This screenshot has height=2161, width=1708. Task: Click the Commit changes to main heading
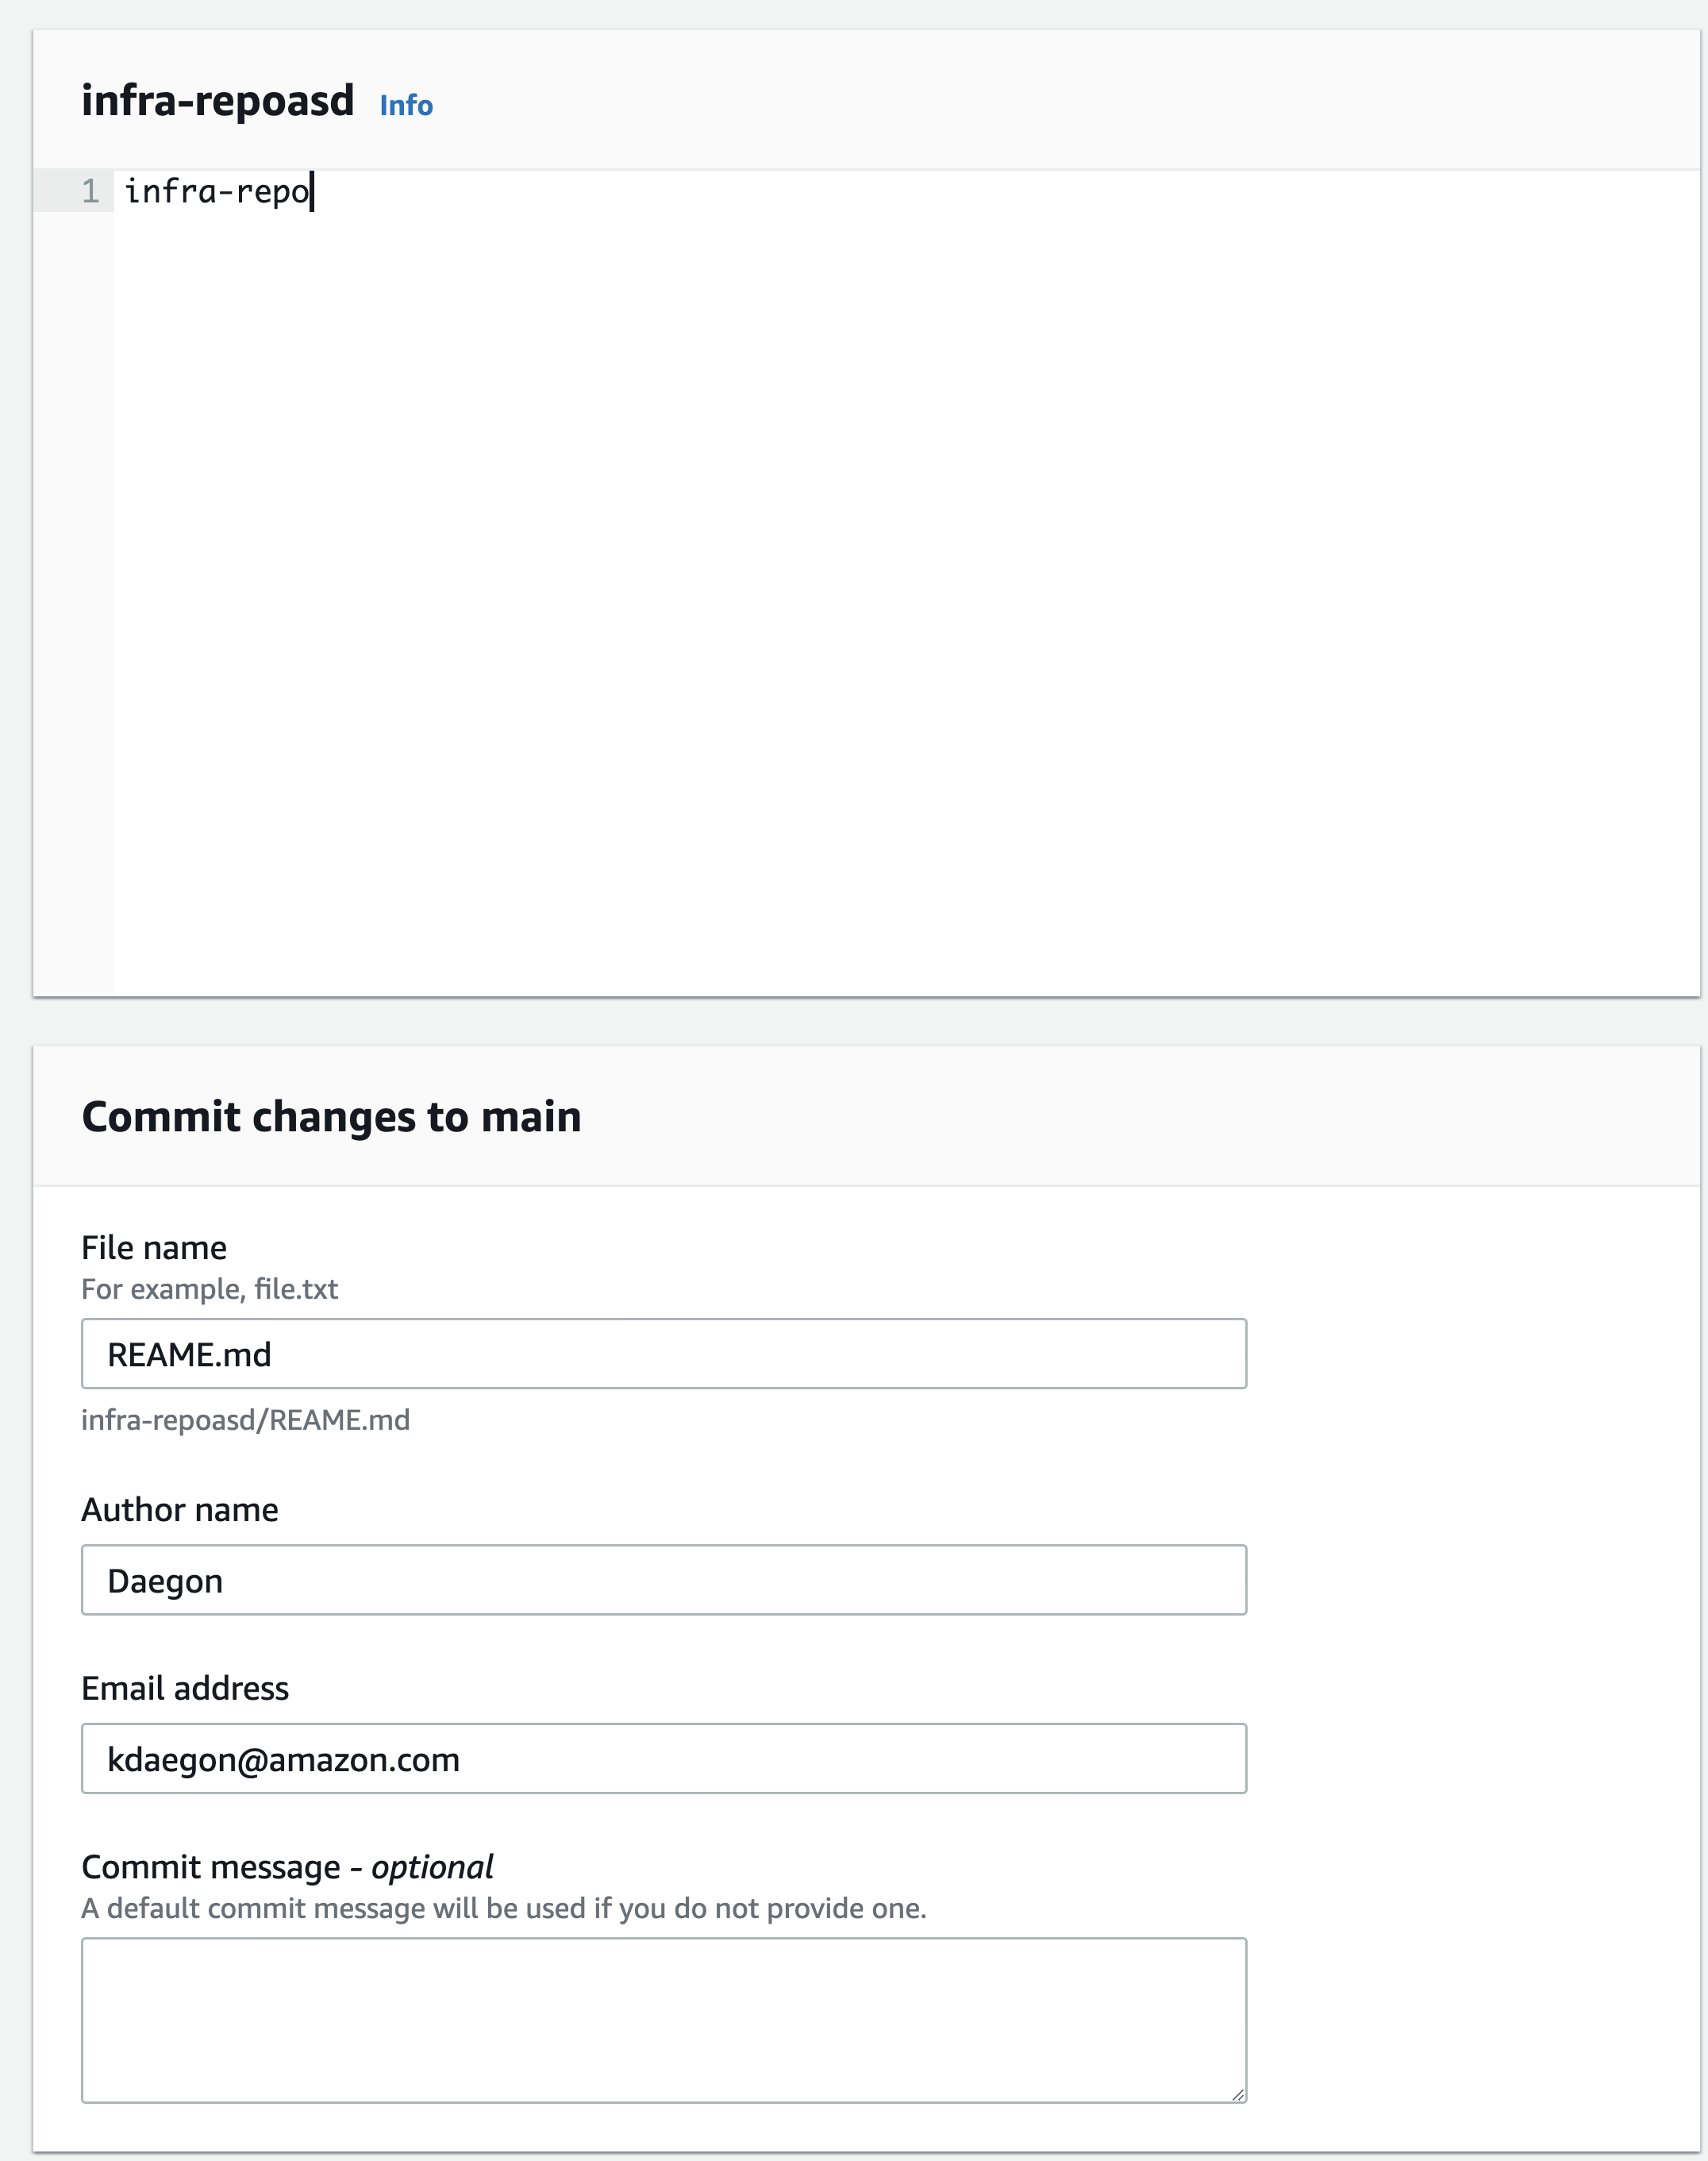[x=331, y=1116]
